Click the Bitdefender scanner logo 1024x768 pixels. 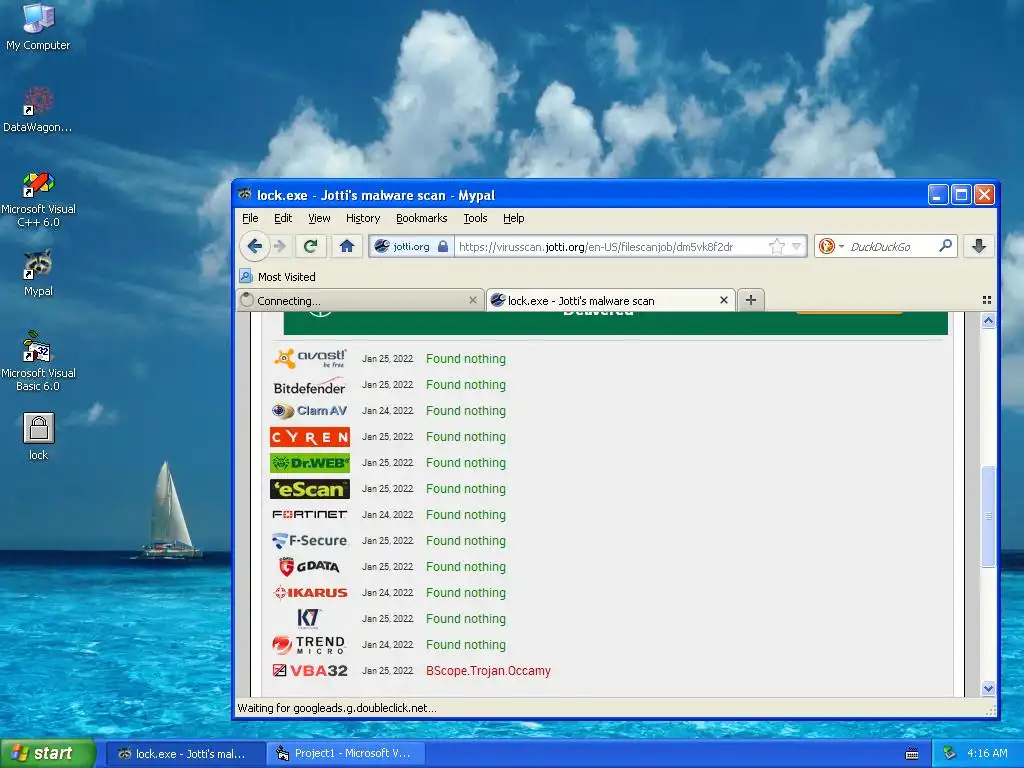pyautogui.click(x=310, y=387)
